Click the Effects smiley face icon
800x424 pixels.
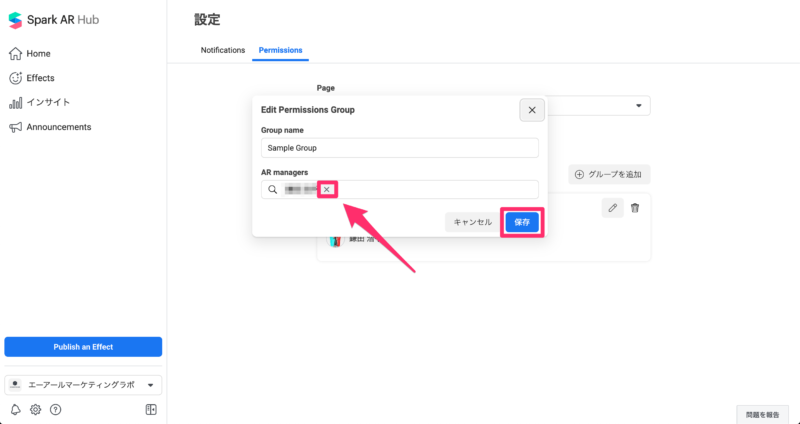point(16,78)
